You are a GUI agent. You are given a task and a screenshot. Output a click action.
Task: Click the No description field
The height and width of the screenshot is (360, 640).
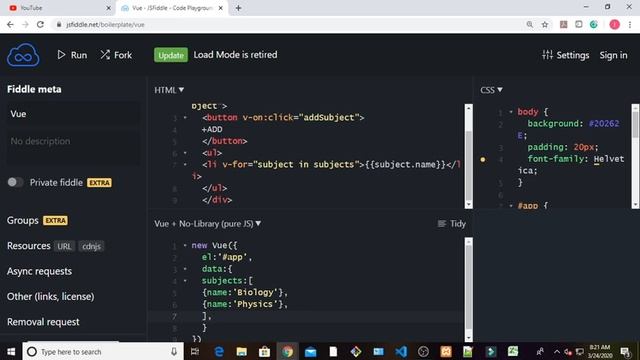pyautogui.click(x=73, y=146)
